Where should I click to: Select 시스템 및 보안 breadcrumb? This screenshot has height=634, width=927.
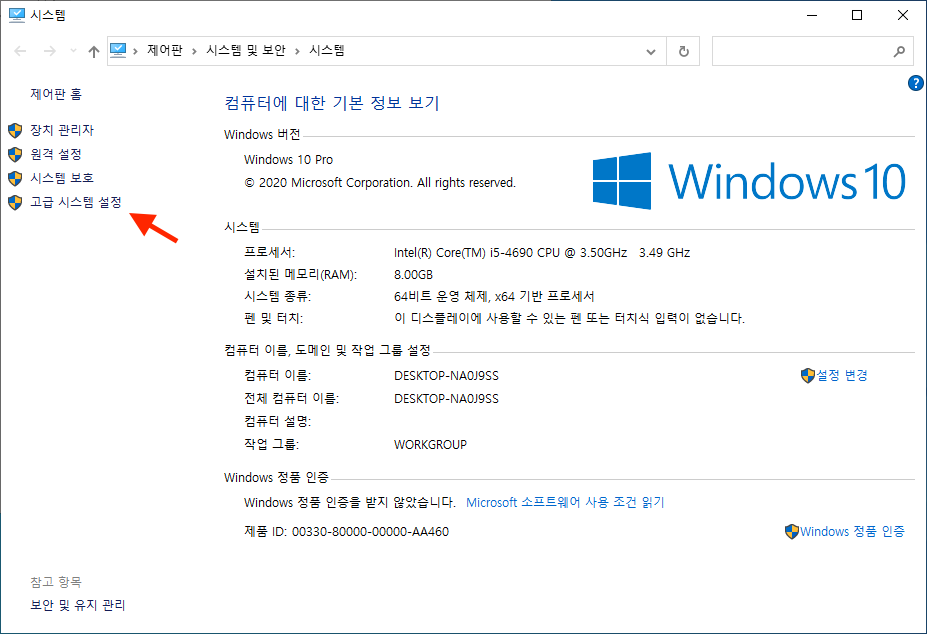(x=246, y=51)
